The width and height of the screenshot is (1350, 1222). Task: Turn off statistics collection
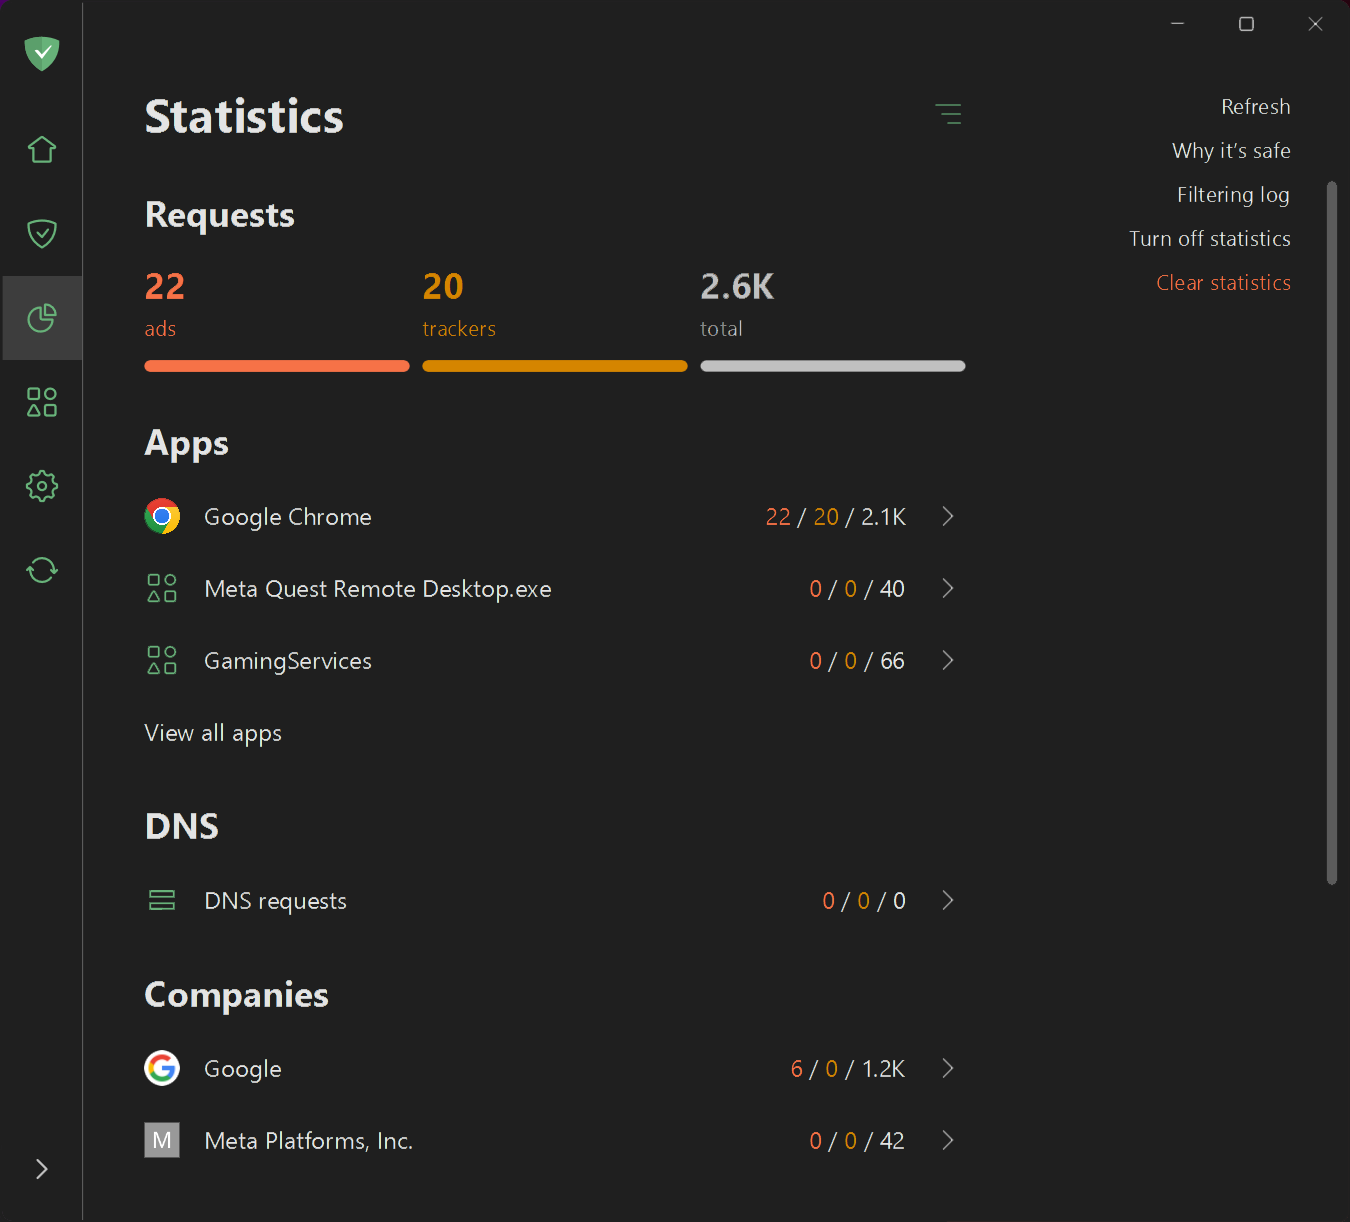click(x=1209, y=238)
